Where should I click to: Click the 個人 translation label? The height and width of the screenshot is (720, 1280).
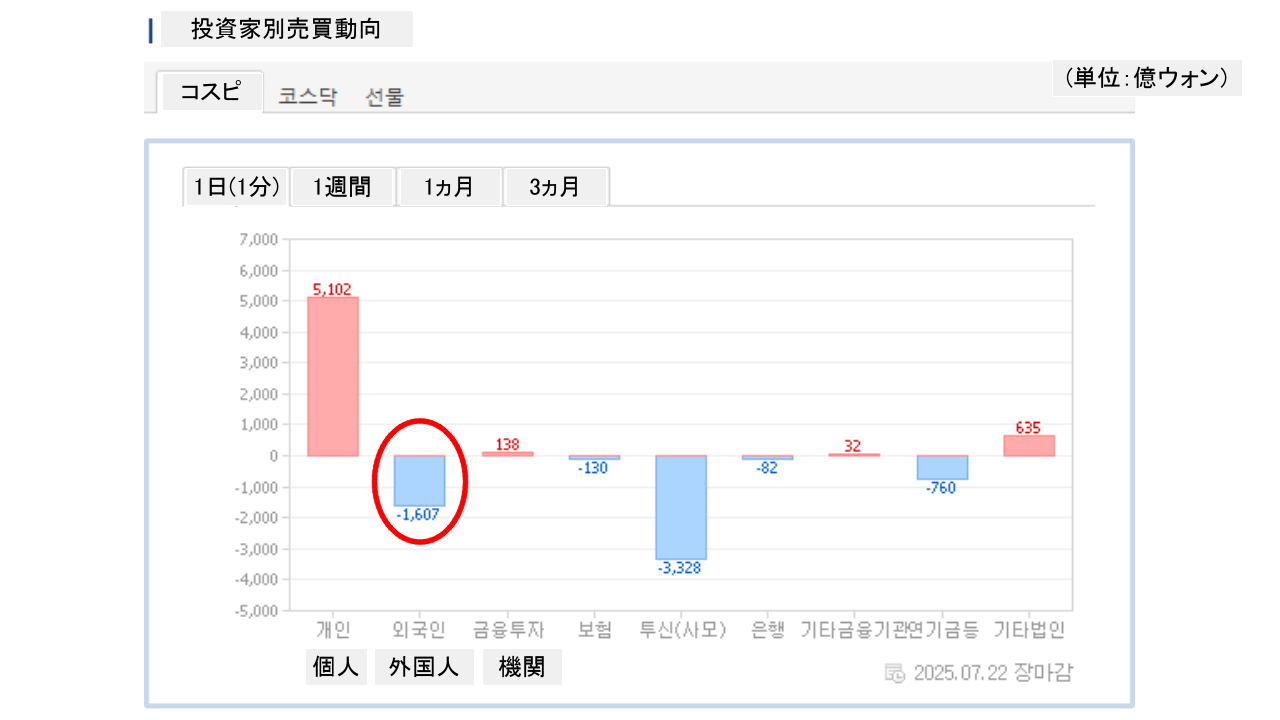[336, 667]
